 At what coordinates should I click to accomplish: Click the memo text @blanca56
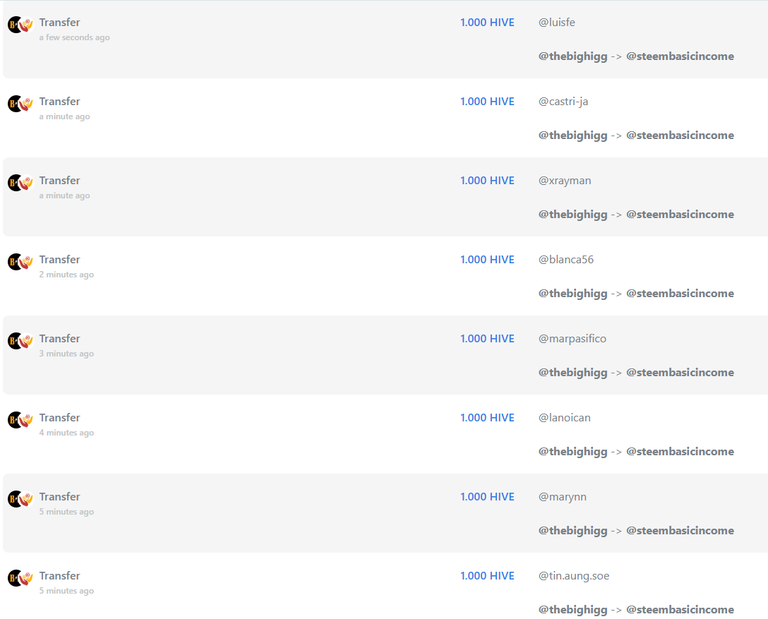tap(566, 260)
